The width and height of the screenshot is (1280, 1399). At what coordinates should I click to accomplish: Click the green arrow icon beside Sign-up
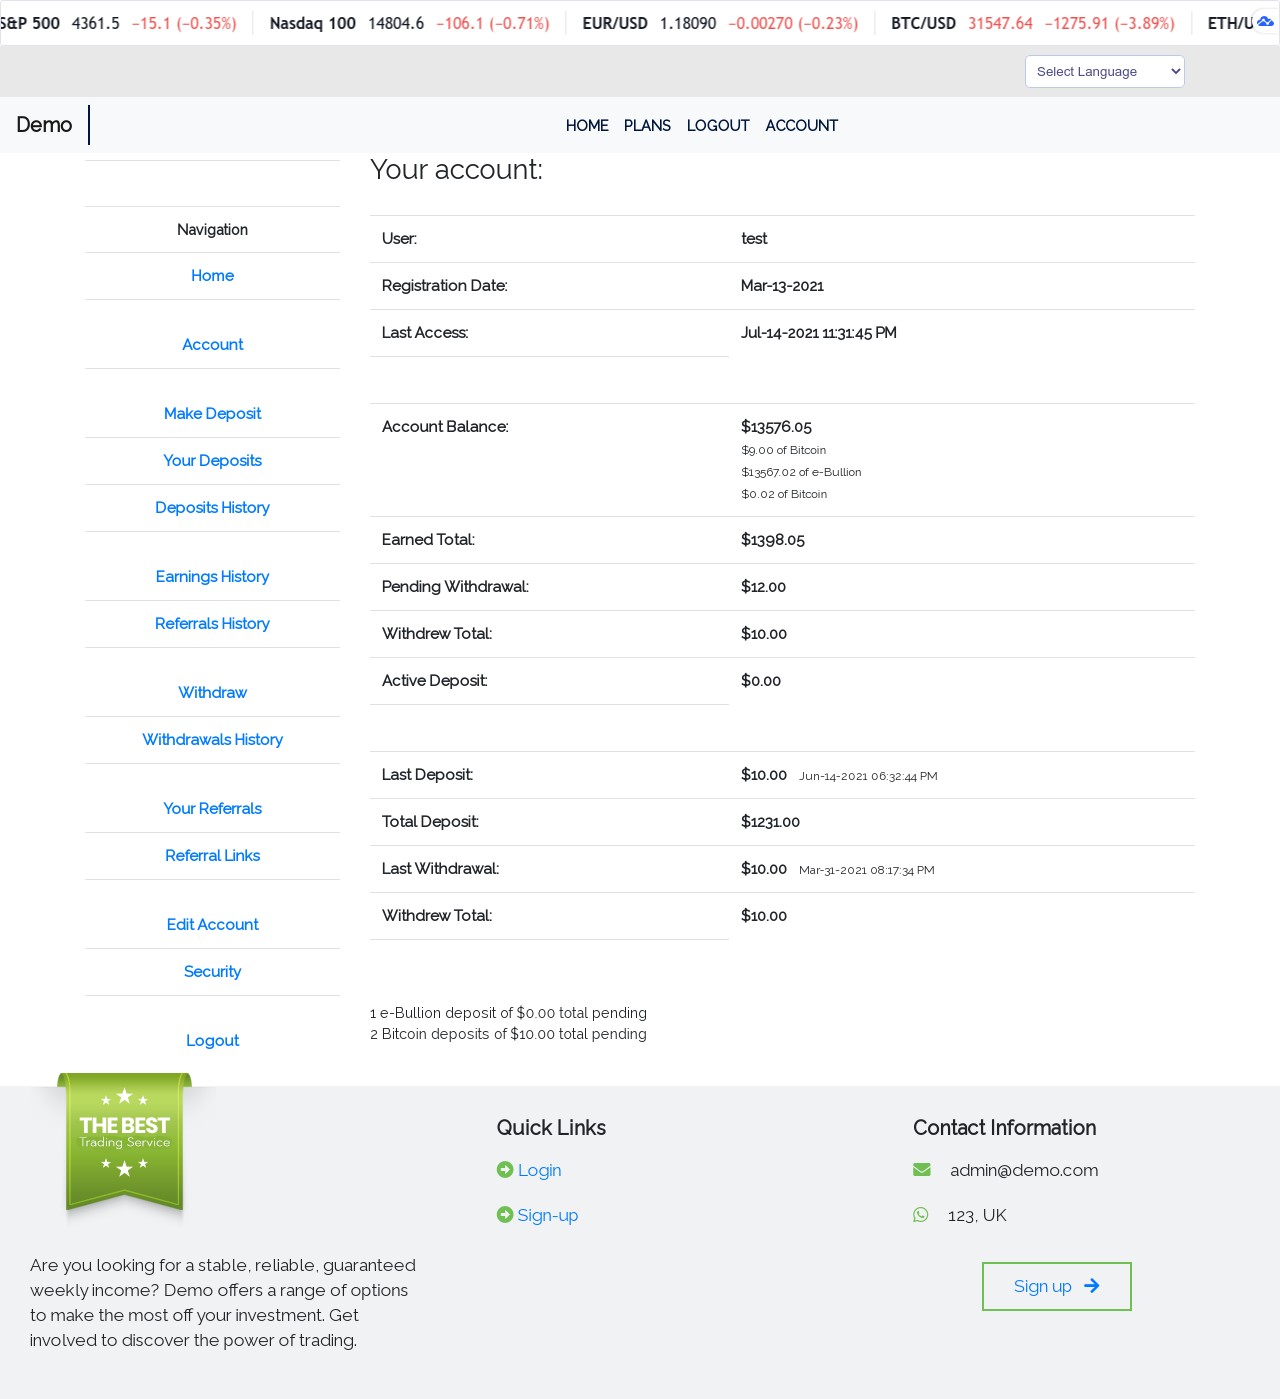505,1215
